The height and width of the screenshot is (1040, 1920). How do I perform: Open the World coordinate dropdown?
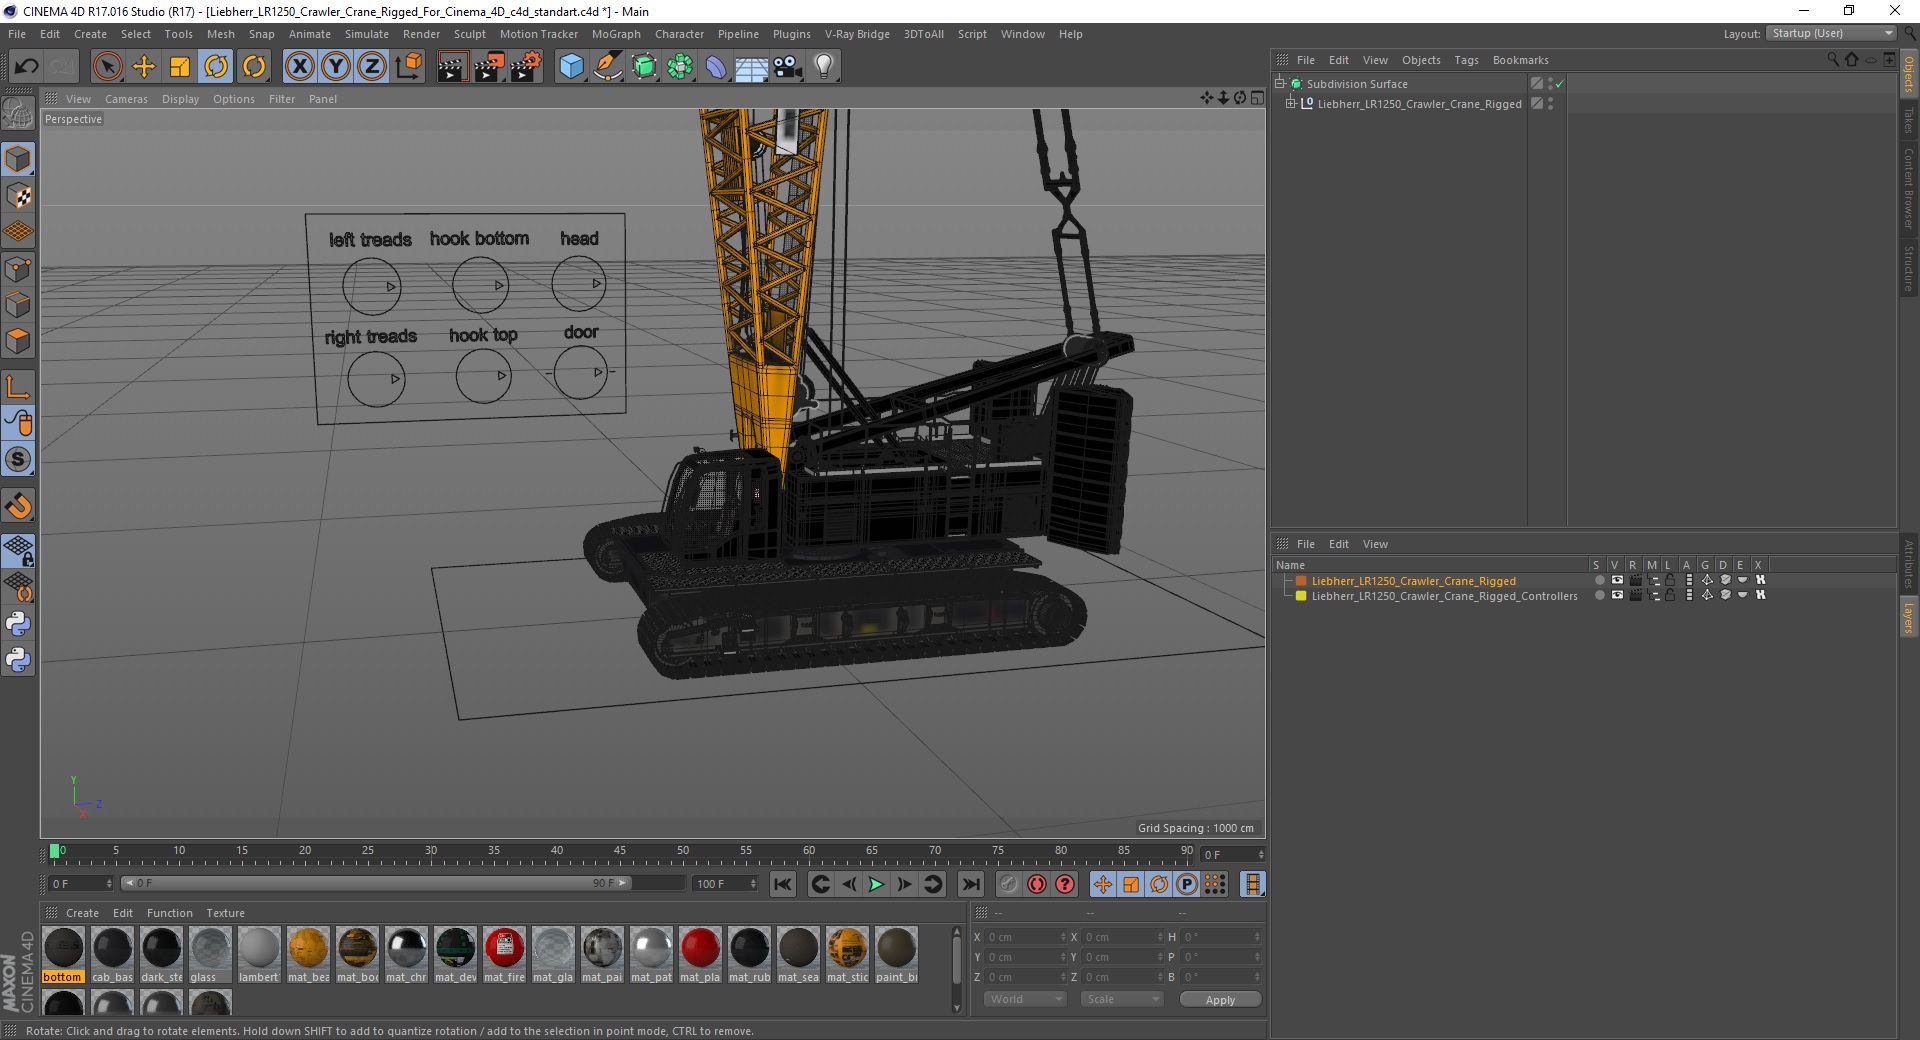coord(1025,999)
